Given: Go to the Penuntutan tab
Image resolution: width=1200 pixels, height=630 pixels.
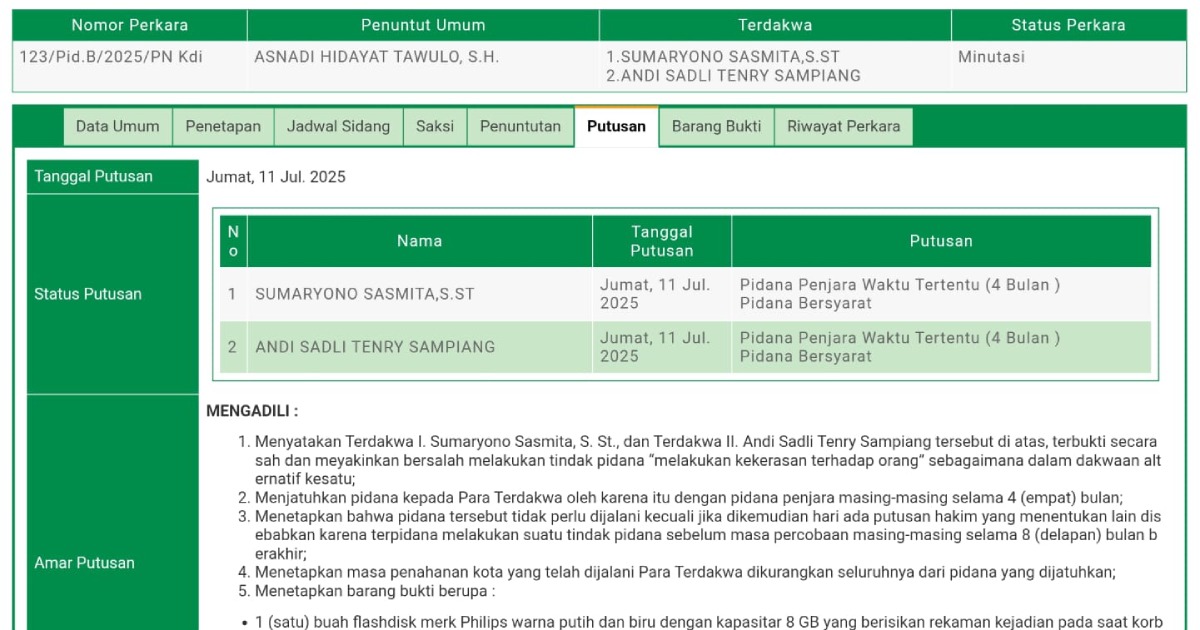Looking at the screenshot, I should click(x=520, y=127).
